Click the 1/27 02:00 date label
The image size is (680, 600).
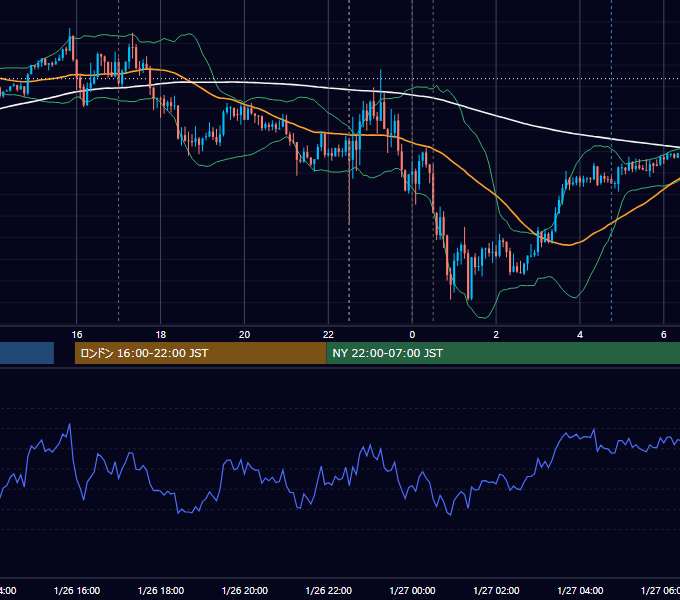(x=496, y=590)
